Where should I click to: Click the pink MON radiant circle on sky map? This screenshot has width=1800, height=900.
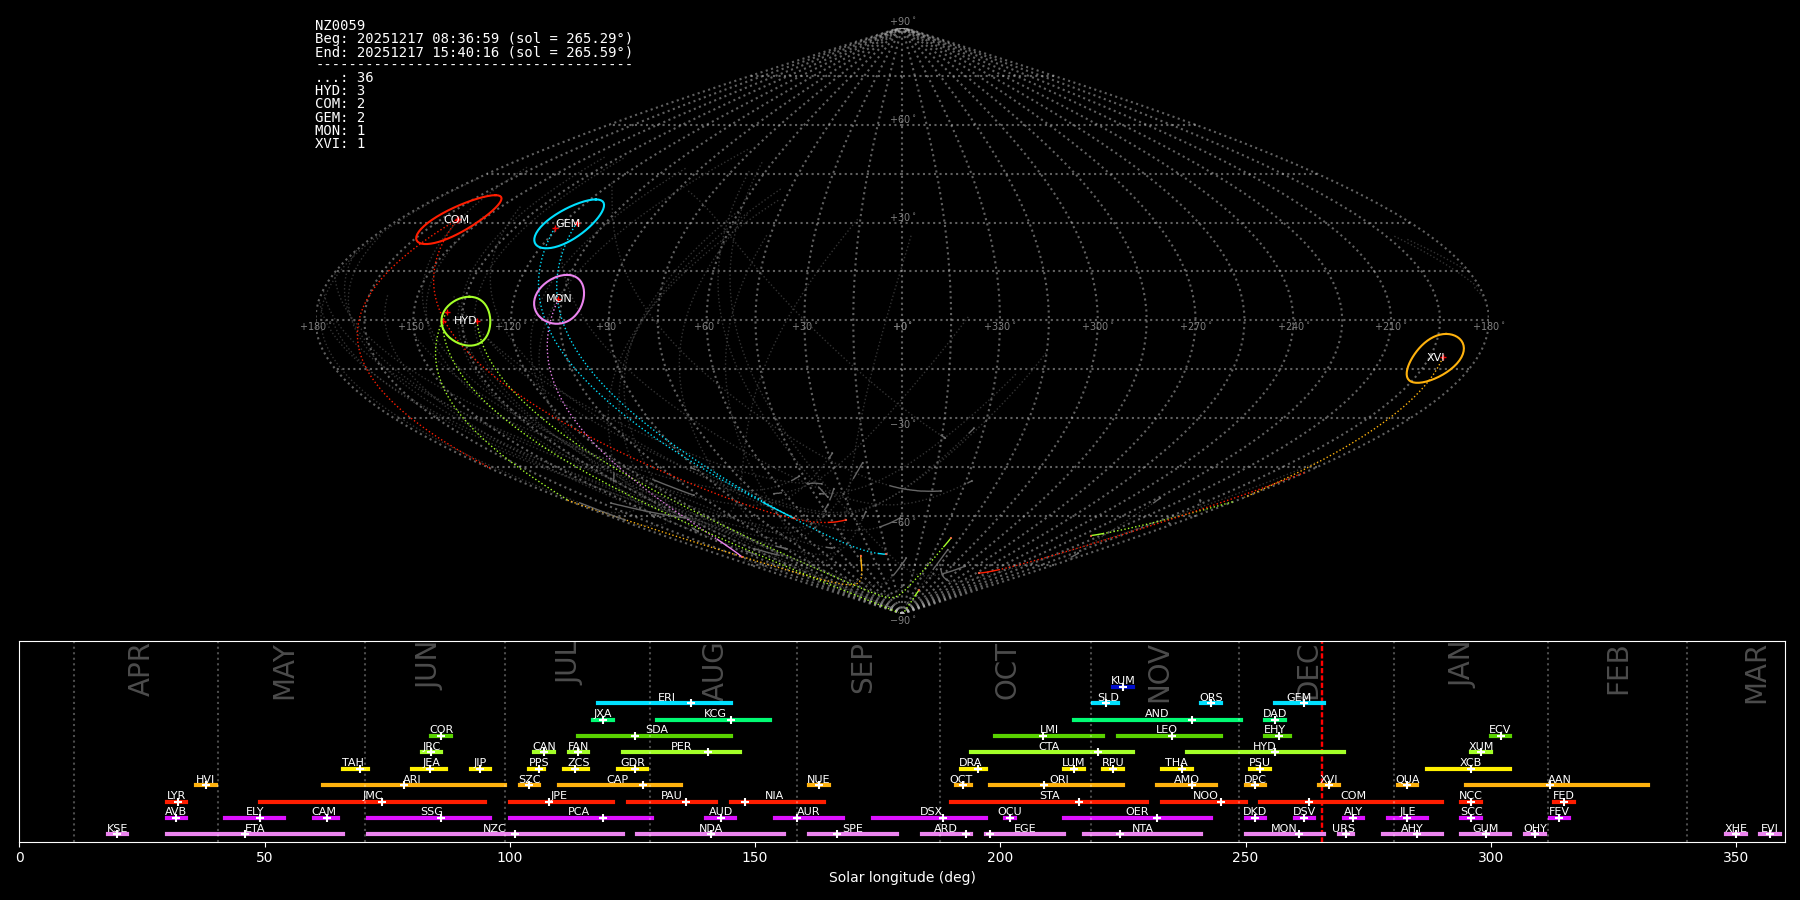559,299
